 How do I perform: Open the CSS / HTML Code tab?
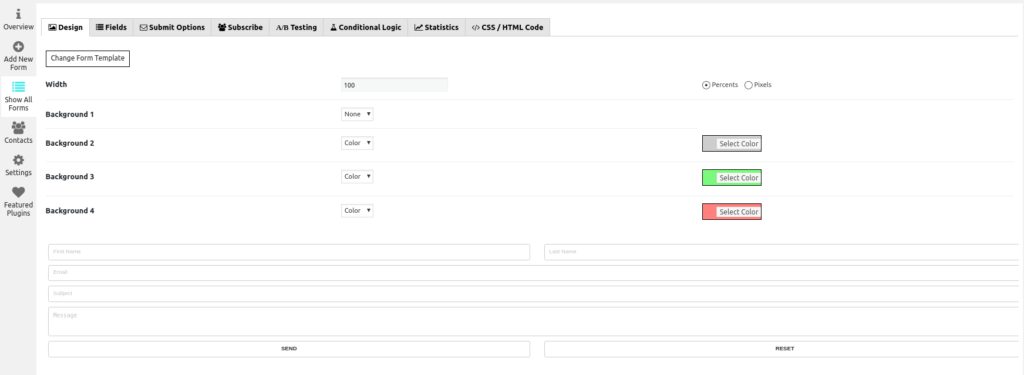507,27
